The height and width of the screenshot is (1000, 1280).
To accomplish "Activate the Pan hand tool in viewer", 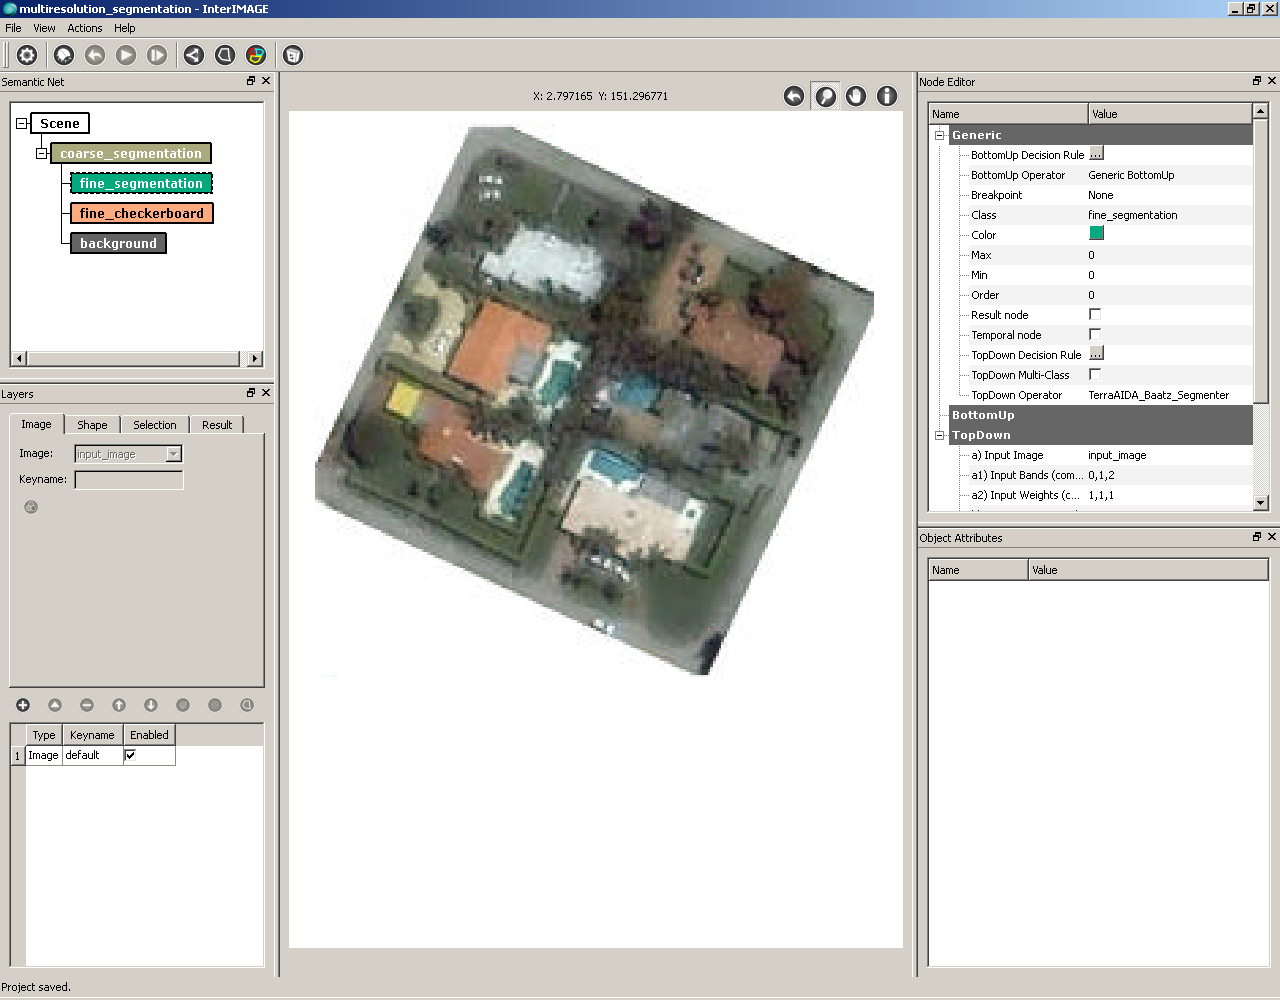I will tap(856, 95).
